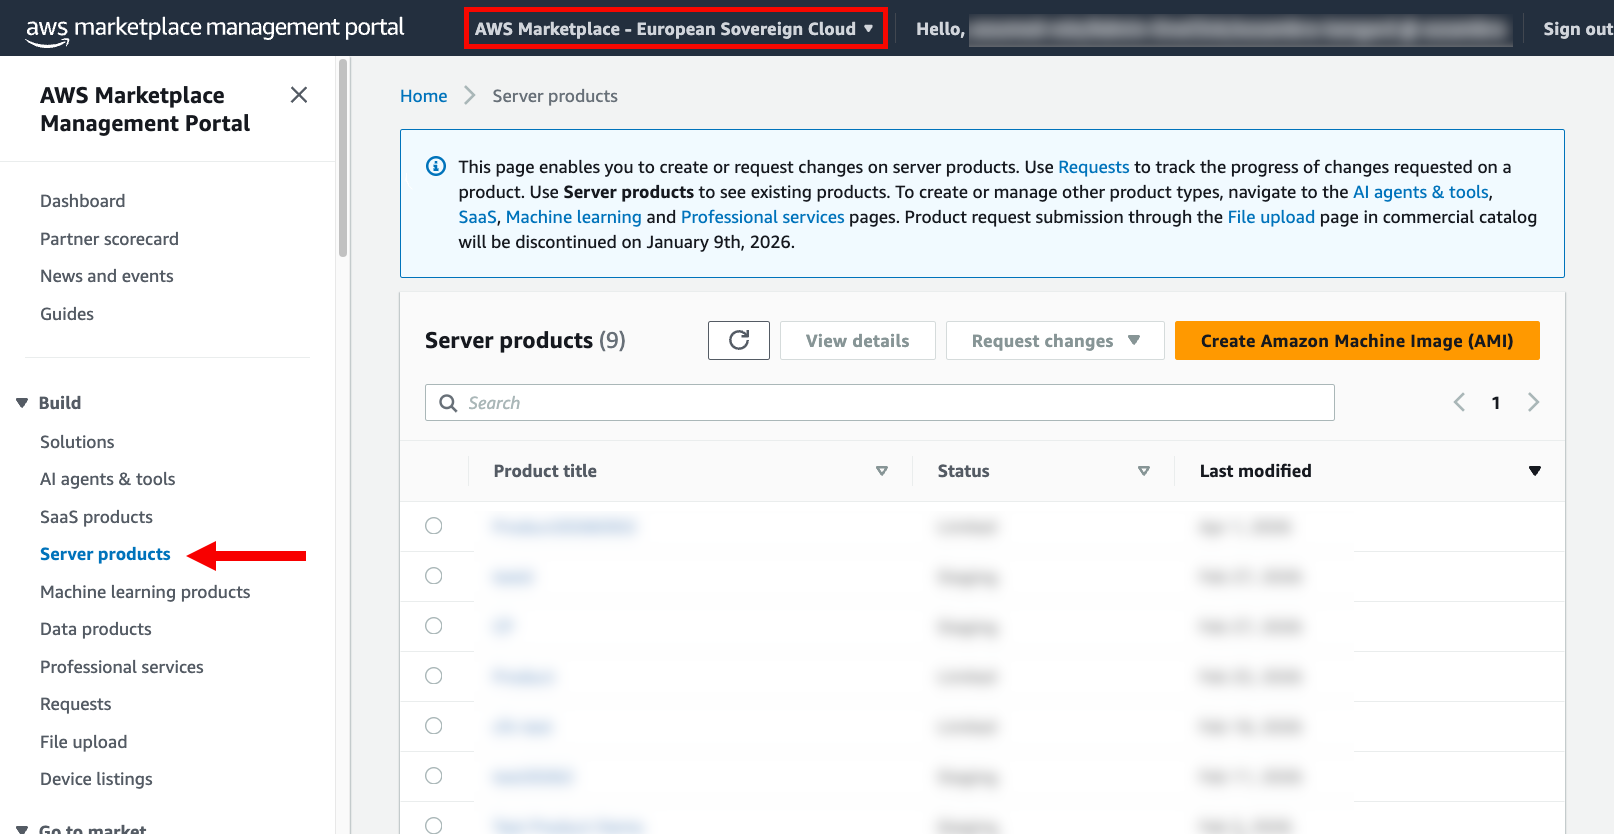Follow the File upload link in the banner
This screenshot has height=834, width=1614.
(1271, 217)
